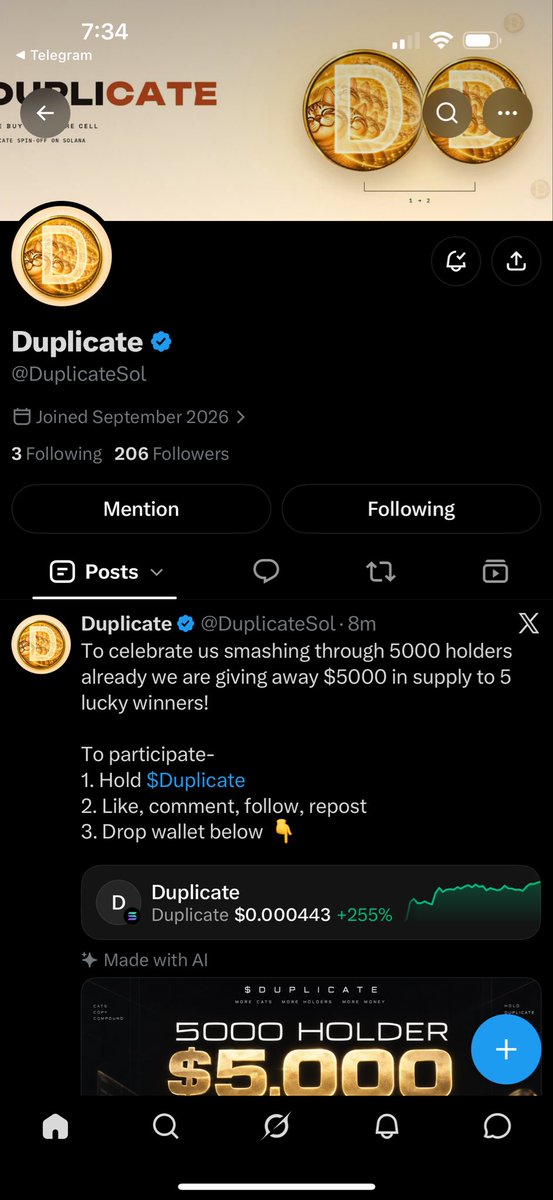This screenshot has width=553, height=1200.
Task: Expand the Posts dropdown chevron
Action: pos(156,572)
